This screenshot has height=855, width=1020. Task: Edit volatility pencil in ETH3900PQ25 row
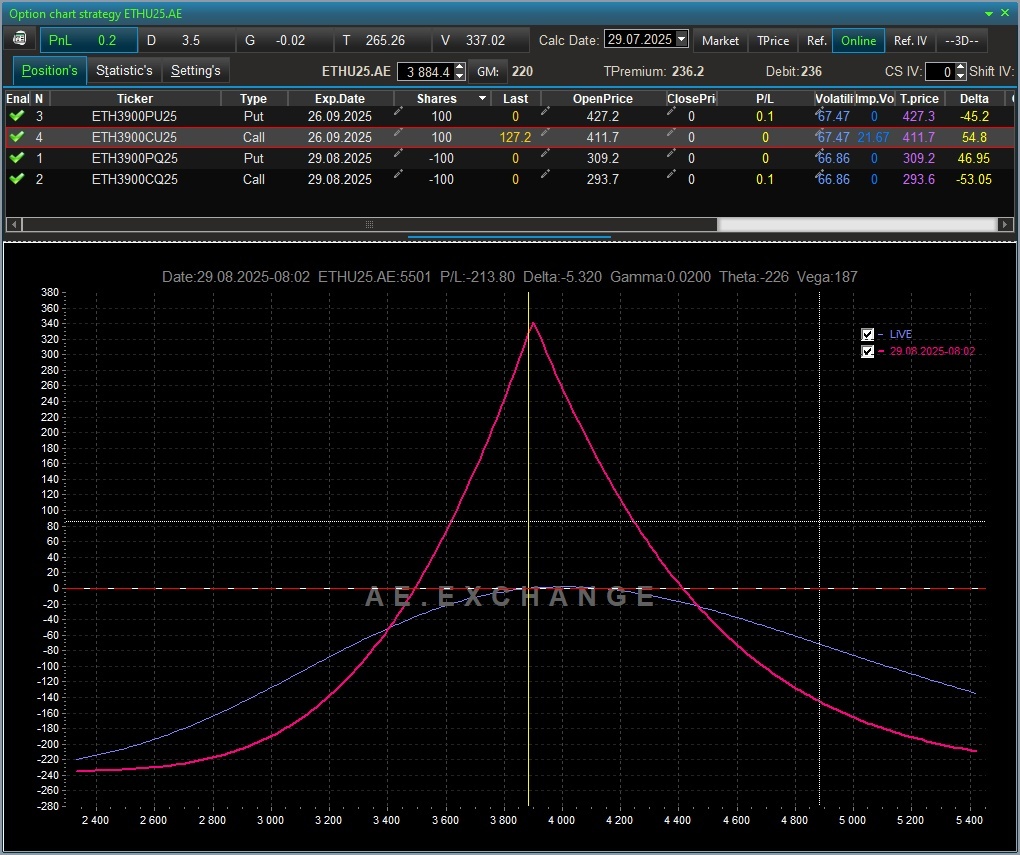820,154
